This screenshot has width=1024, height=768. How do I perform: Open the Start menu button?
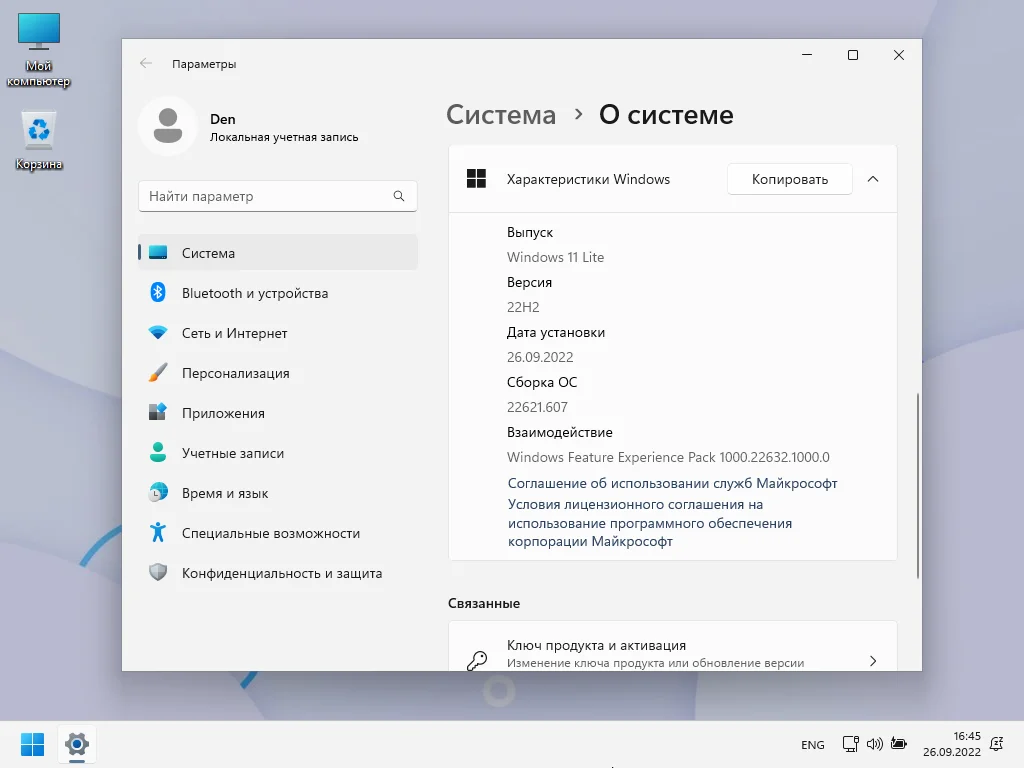coord(32,744)
